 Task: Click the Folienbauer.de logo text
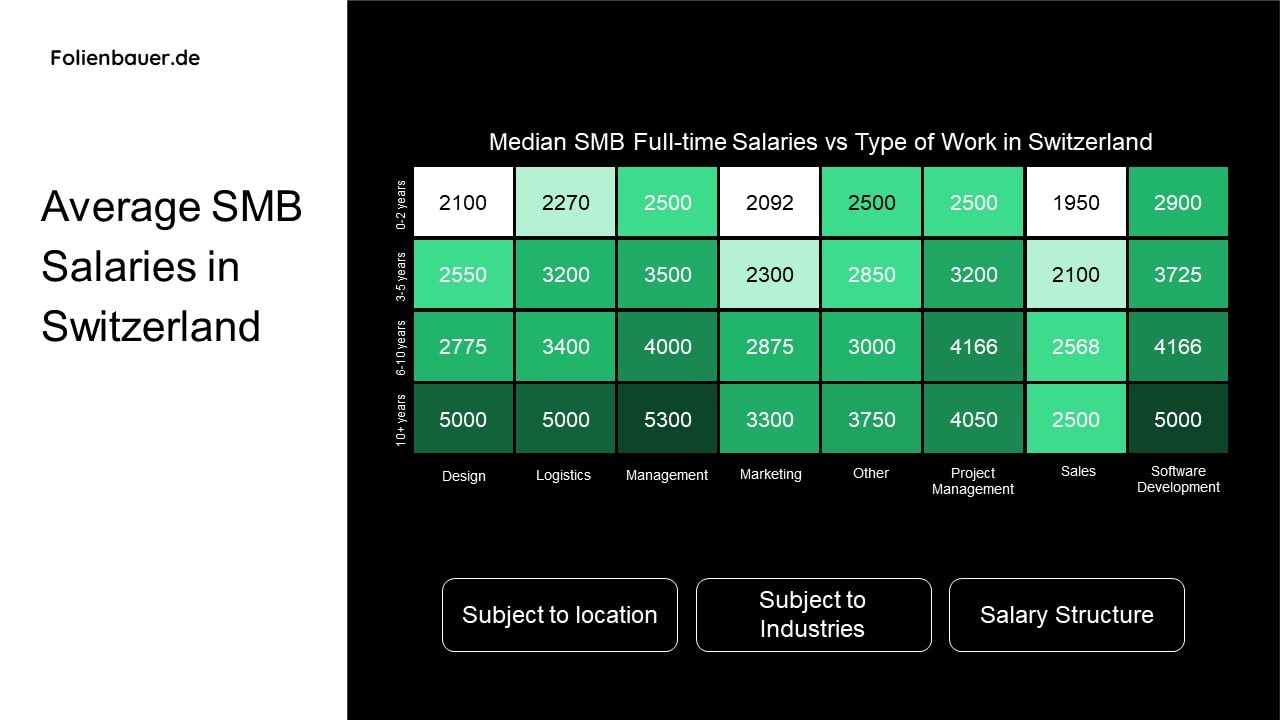125,58
